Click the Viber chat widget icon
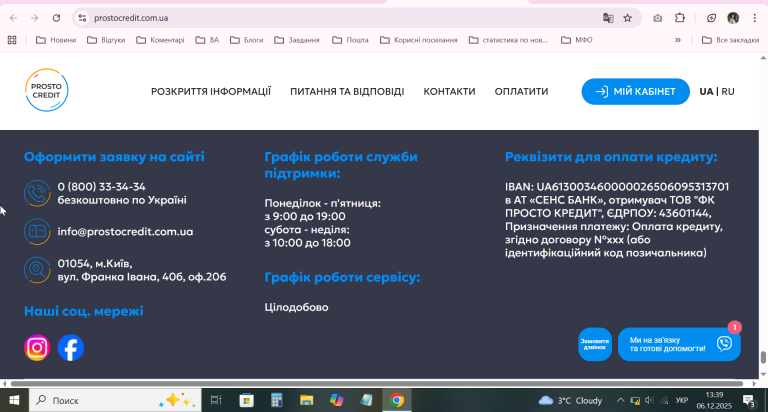Viewport: 768px width, 412px height. [x=724, y=343]
